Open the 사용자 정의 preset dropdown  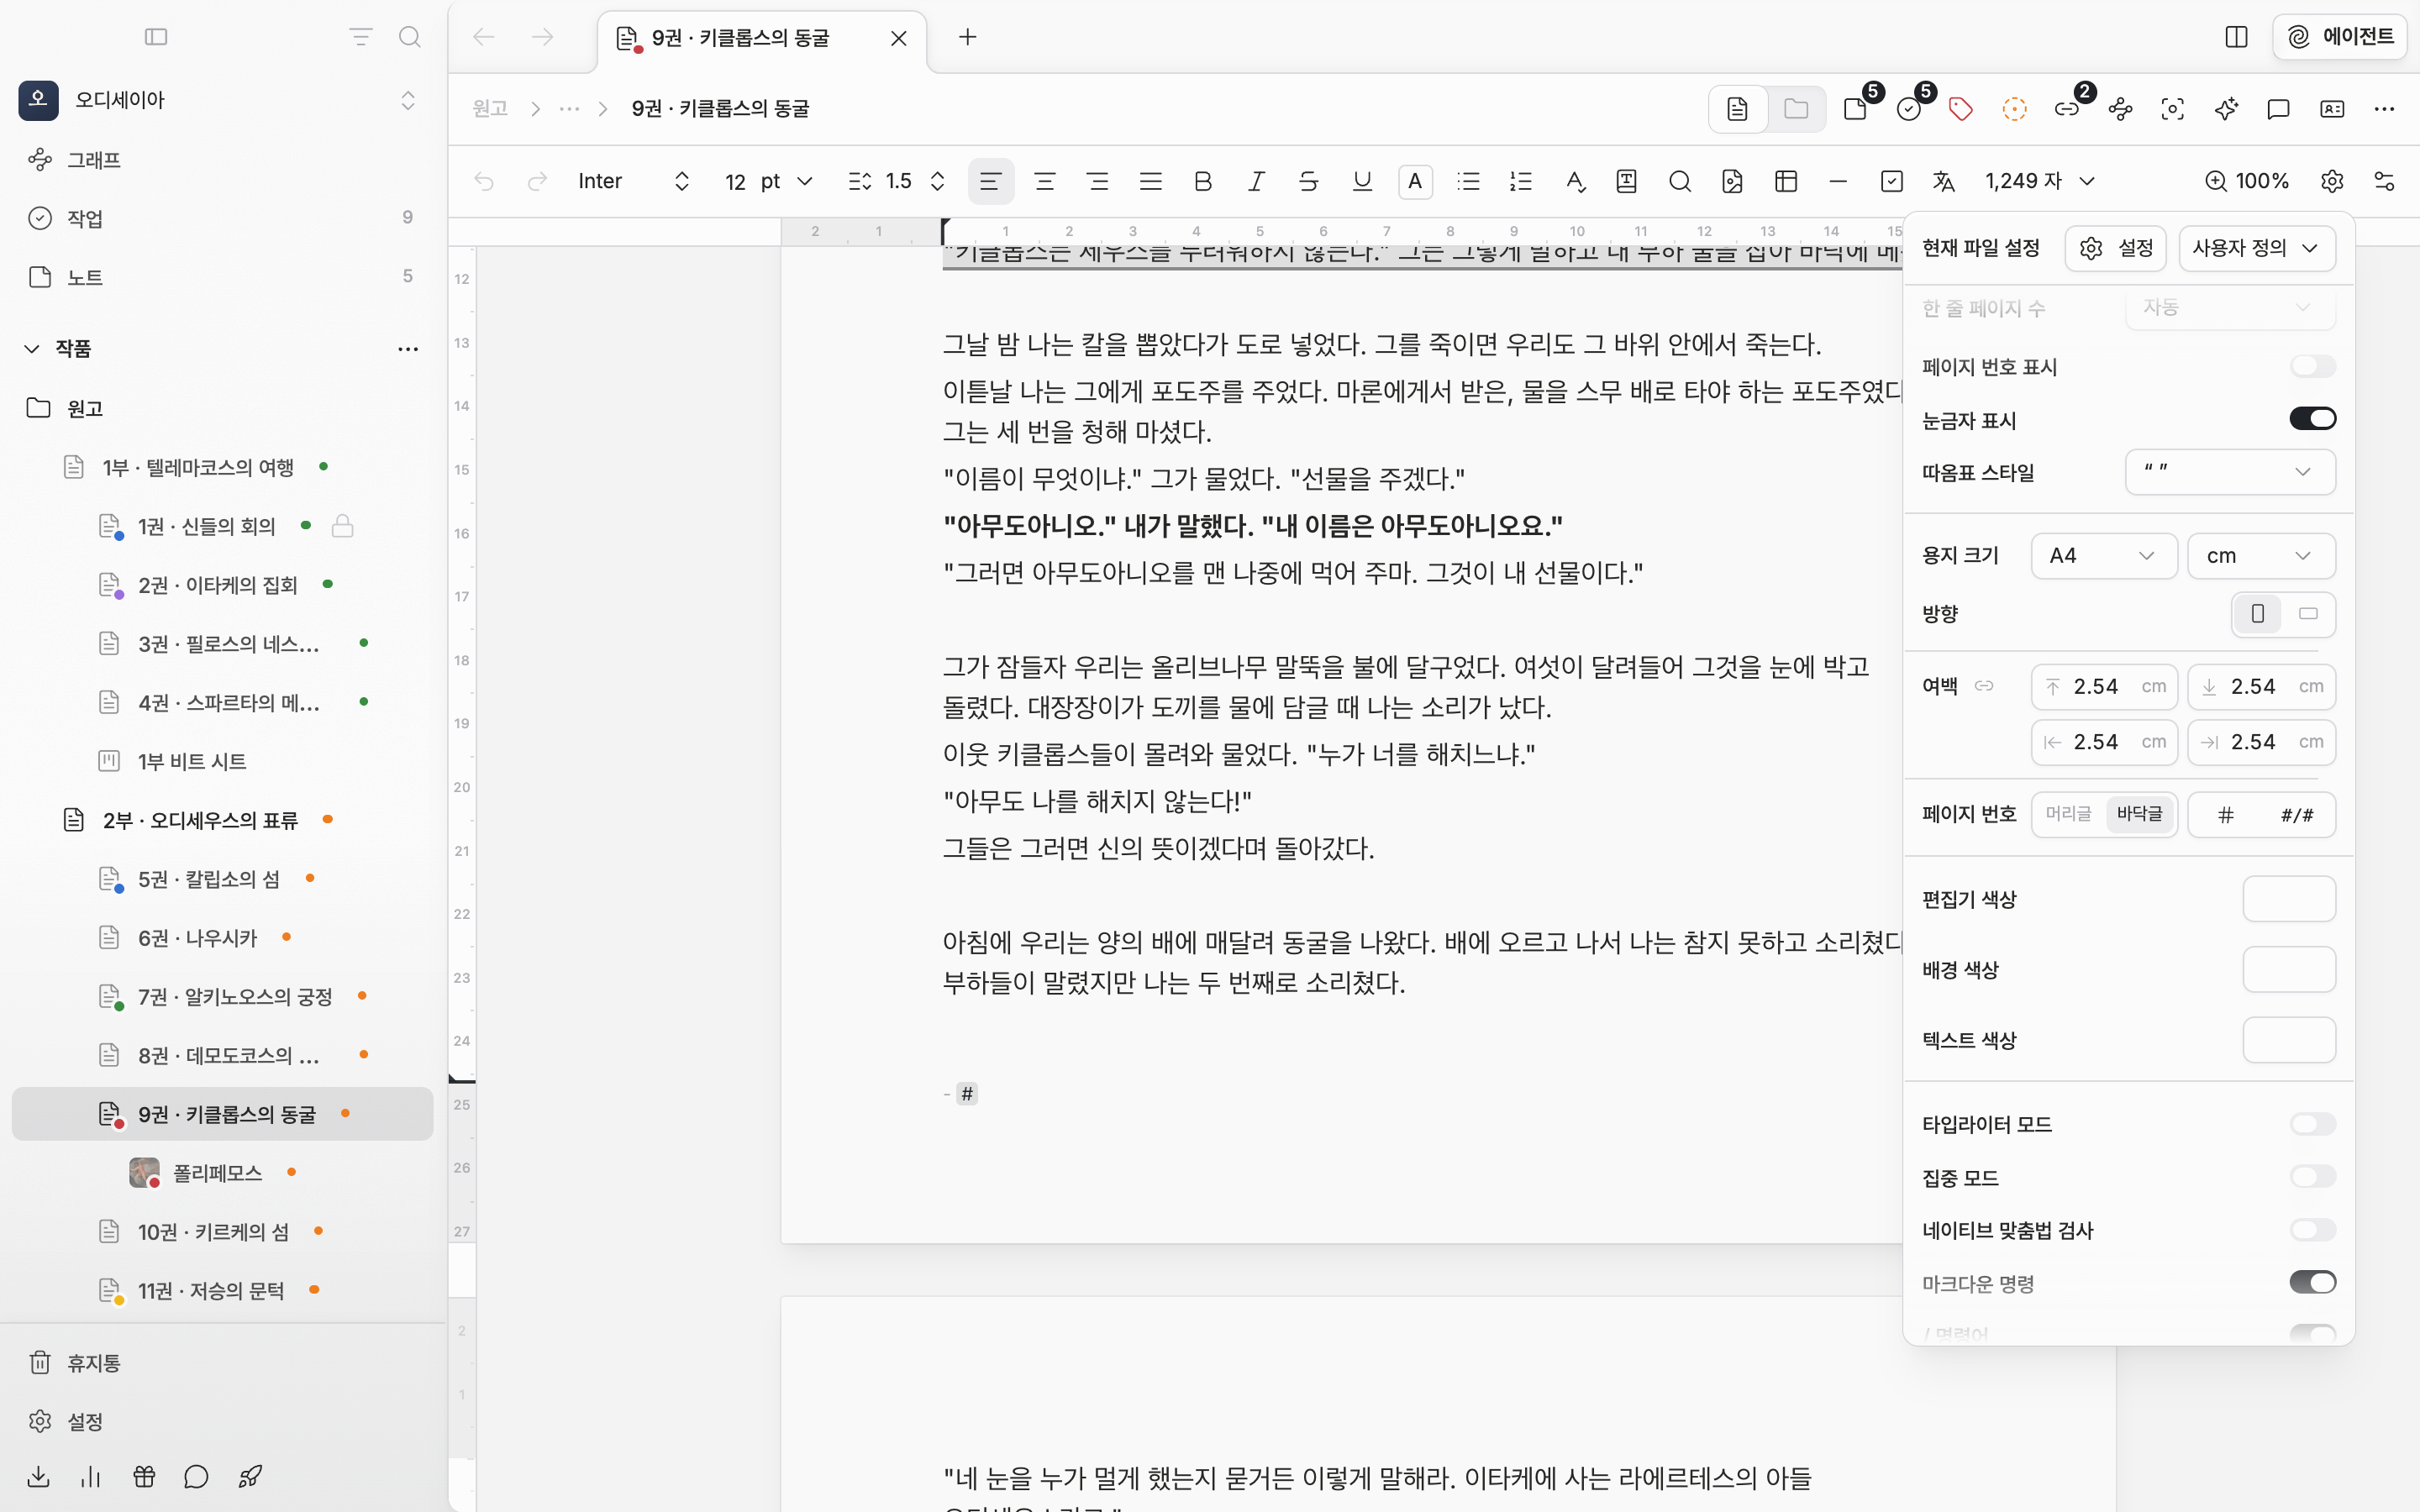[2257, 248]
